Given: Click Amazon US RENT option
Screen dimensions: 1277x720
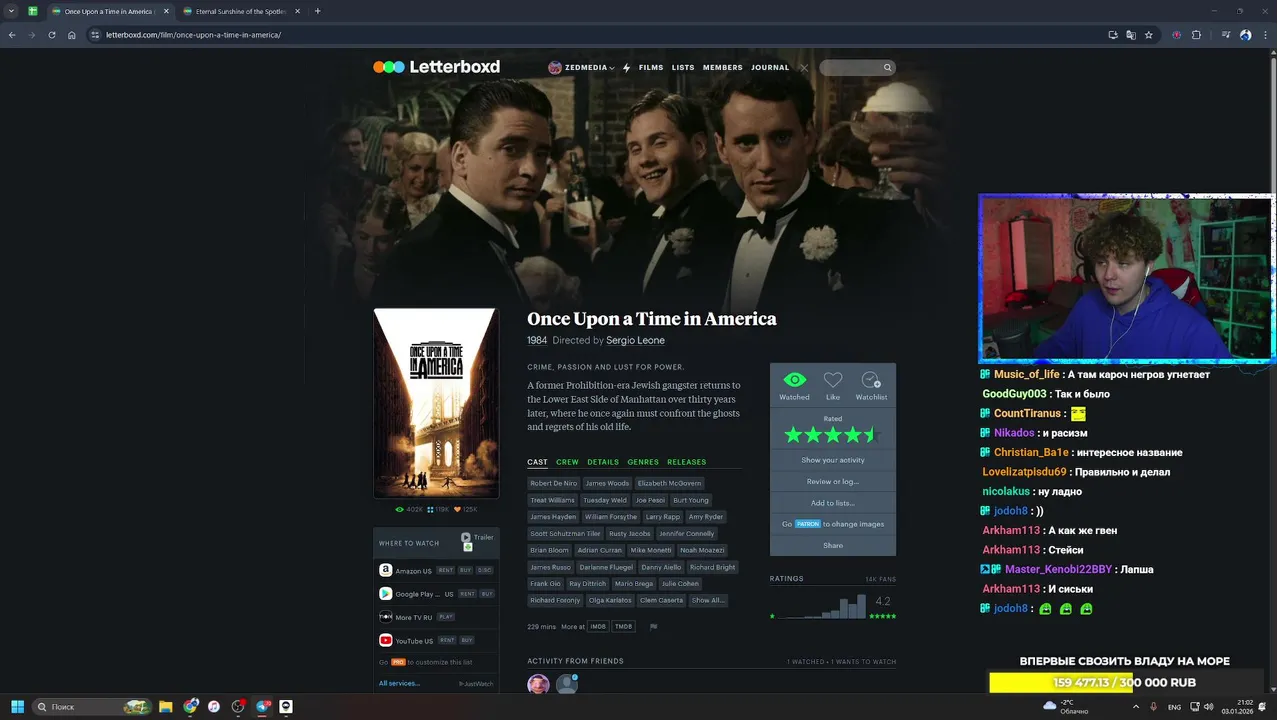Looking at the screenshot, I should point(446,570).
